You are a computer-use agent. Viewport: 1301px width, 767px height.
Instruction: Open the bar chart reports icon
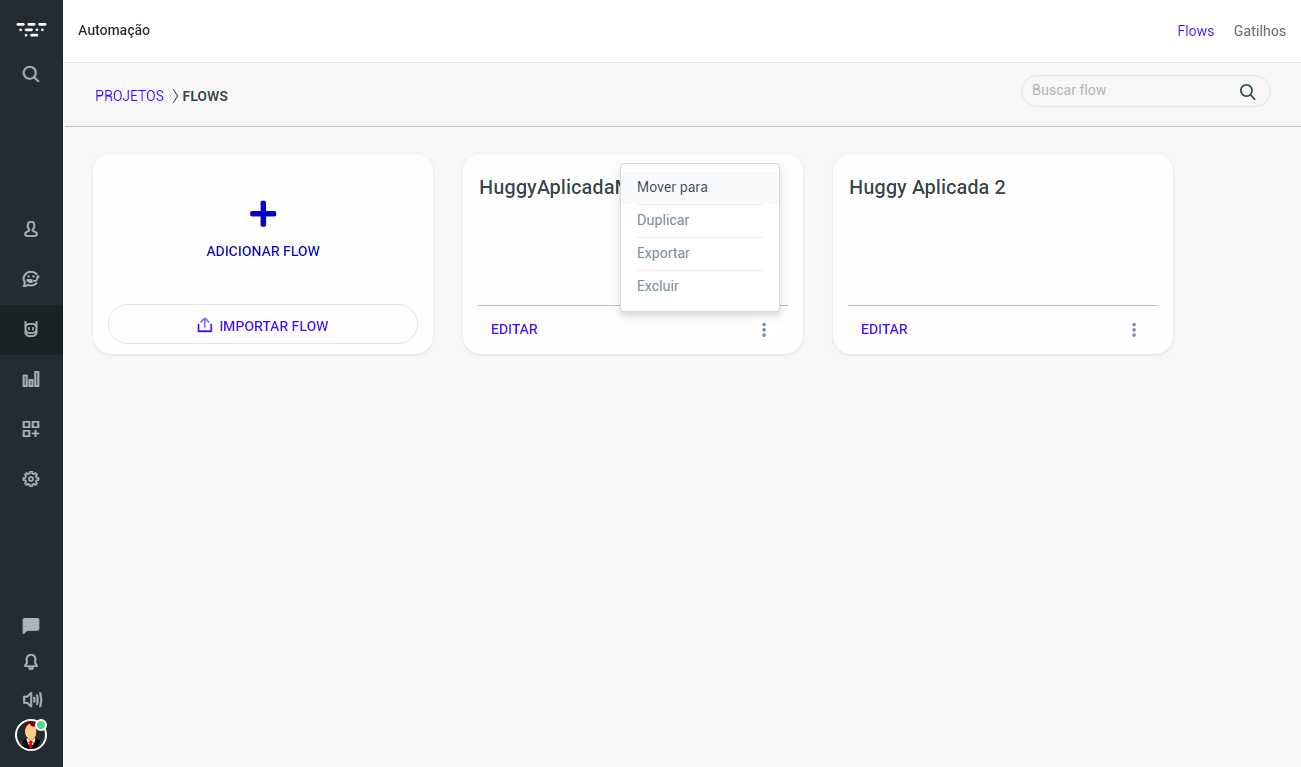pos(31,379)
